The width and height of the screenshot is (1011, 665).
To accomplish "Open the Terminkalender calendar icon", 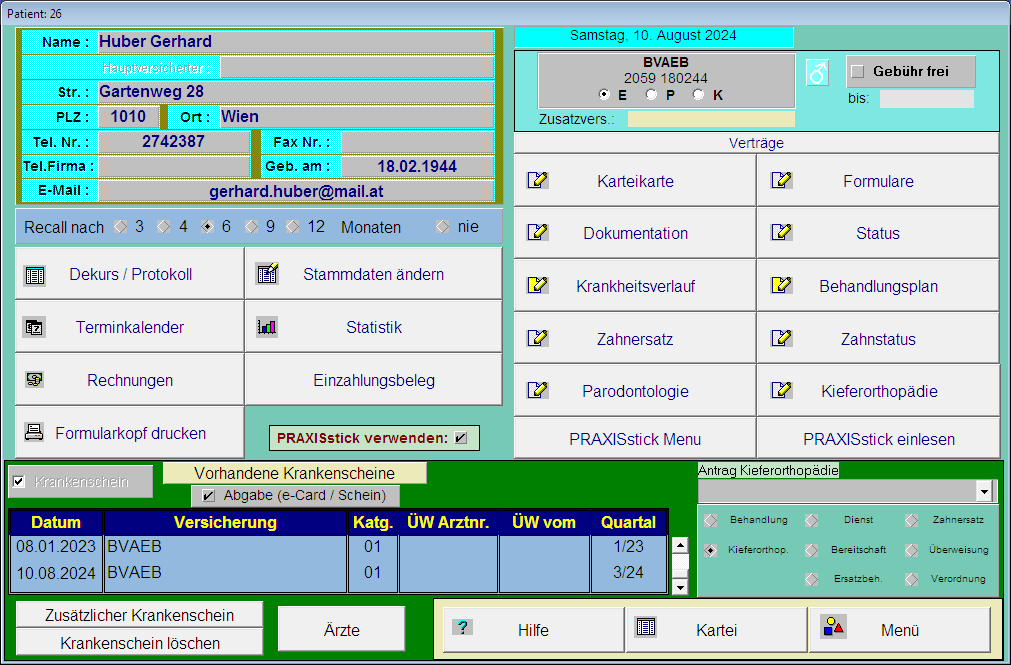I will (35, 327).
